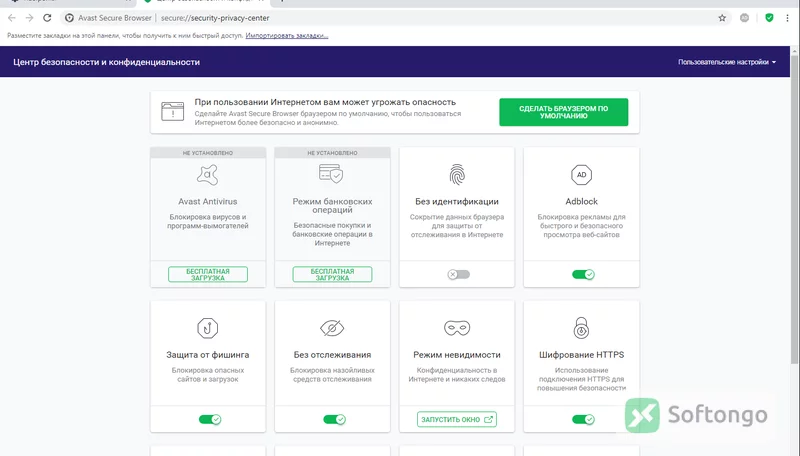800x456 pixels.
Task: Click the Avast site info icon in address bar
Action: point(69,18)
